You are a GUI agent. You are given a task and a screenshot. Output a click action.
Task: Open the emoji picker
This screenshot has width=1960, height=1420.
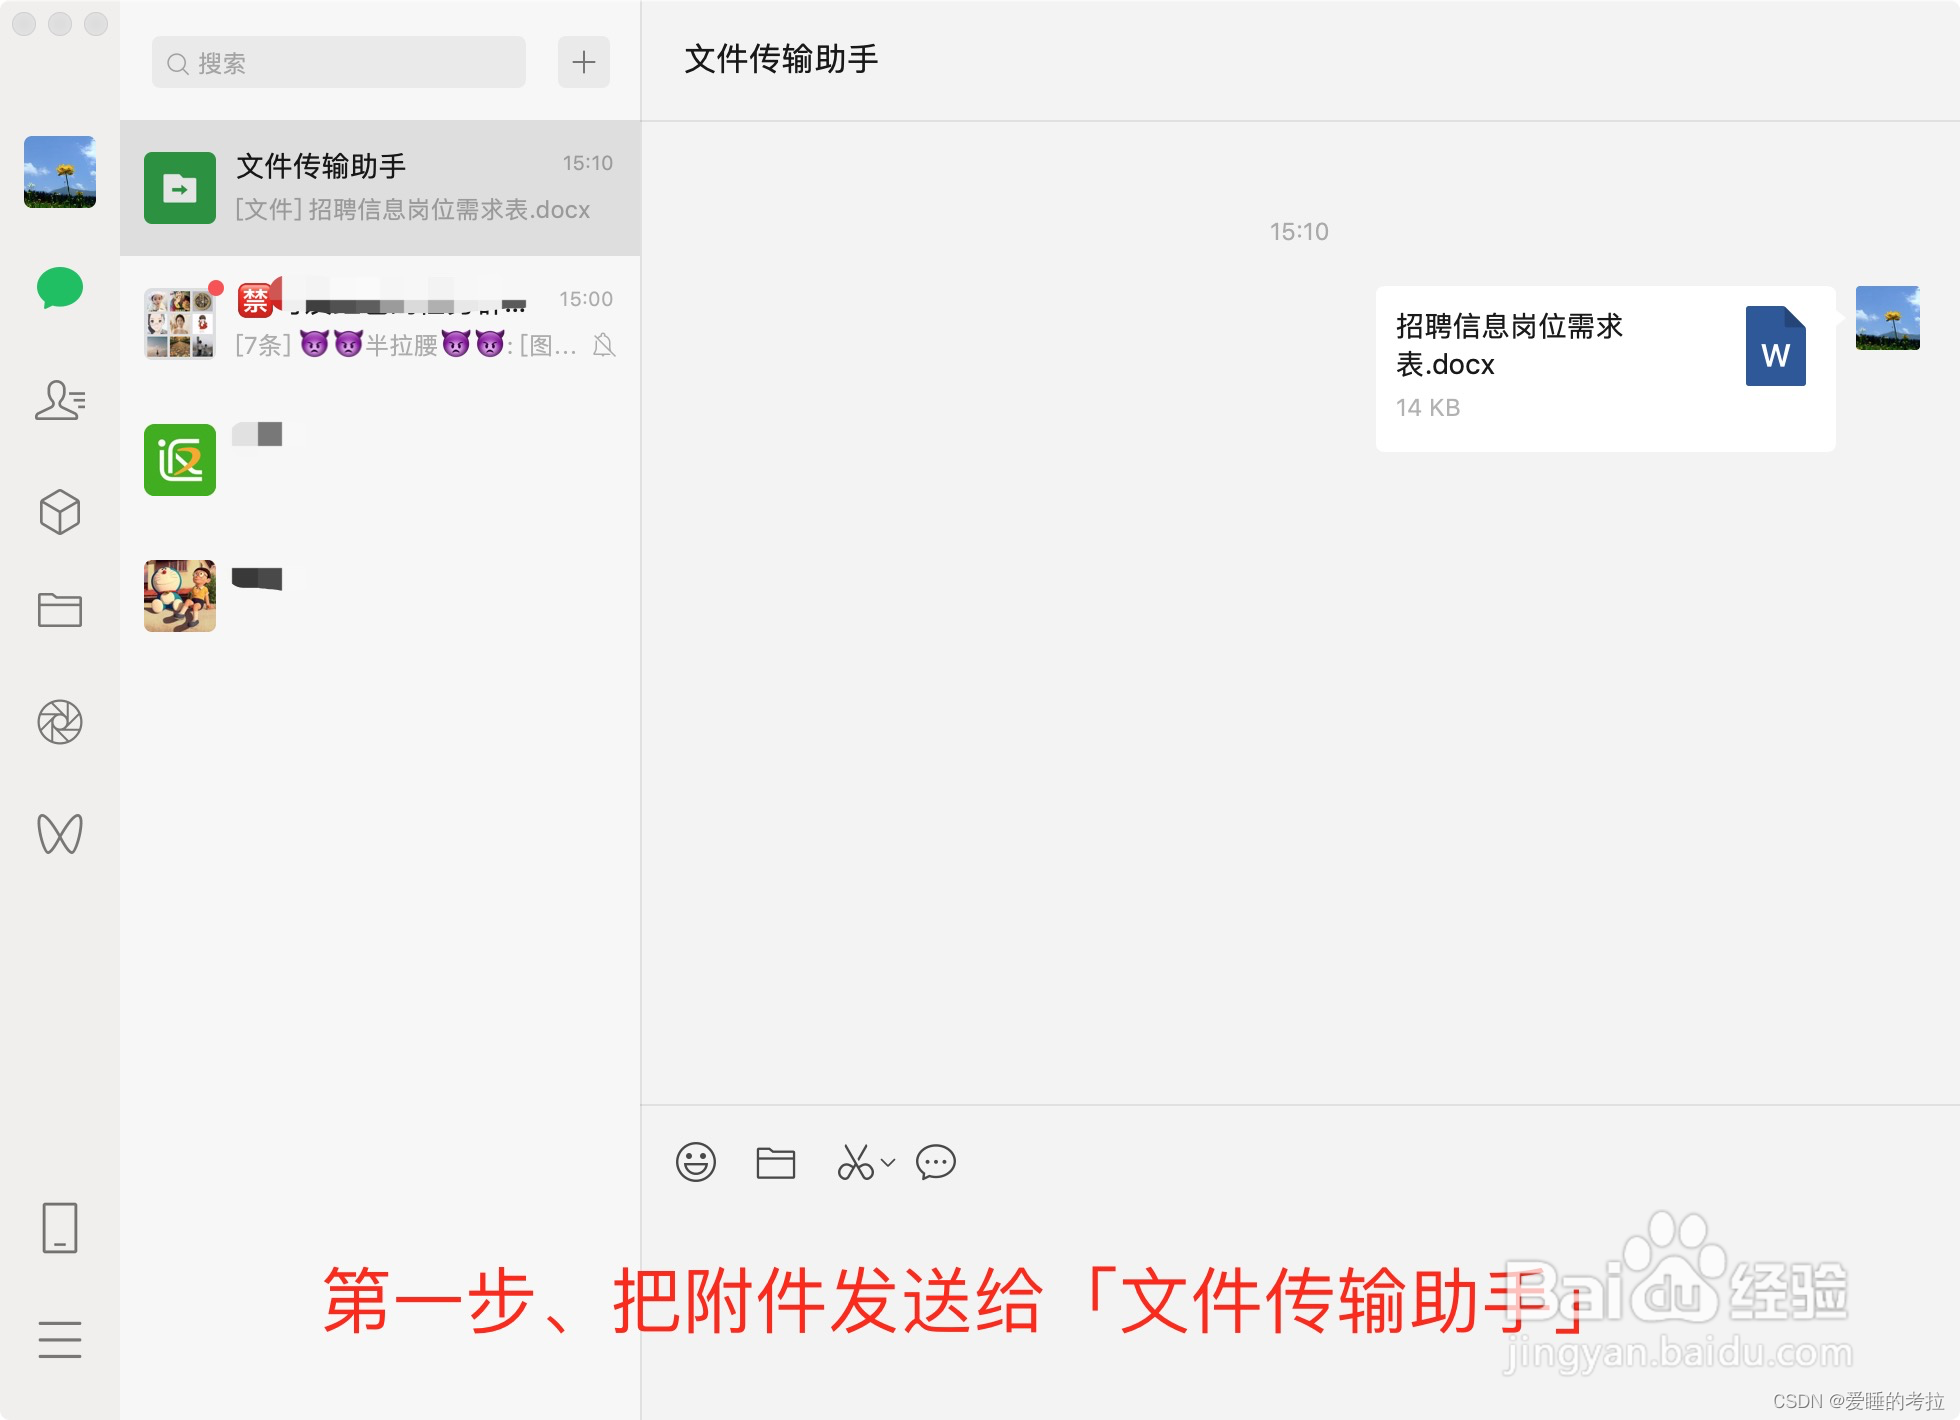point(696,1162)
